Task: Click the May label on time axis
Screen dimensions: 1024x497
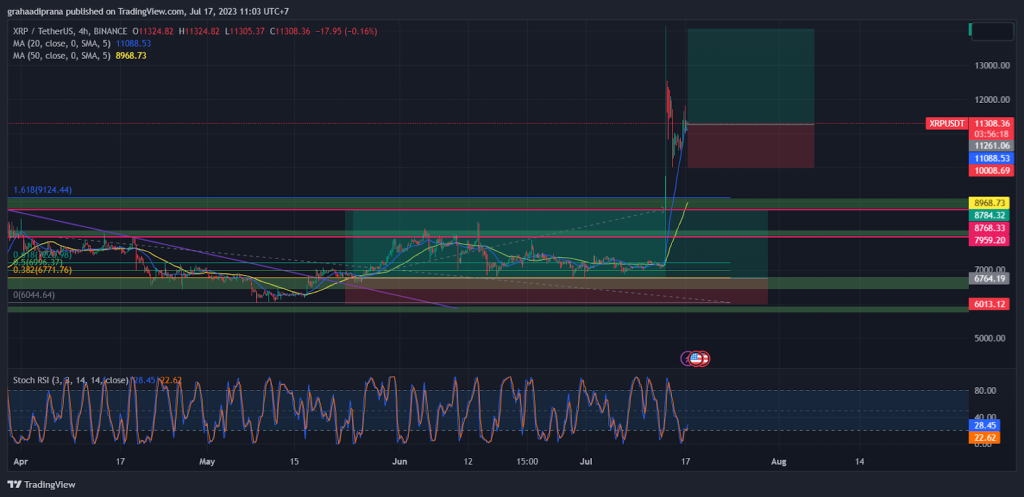Action: (x=207, y=461)
